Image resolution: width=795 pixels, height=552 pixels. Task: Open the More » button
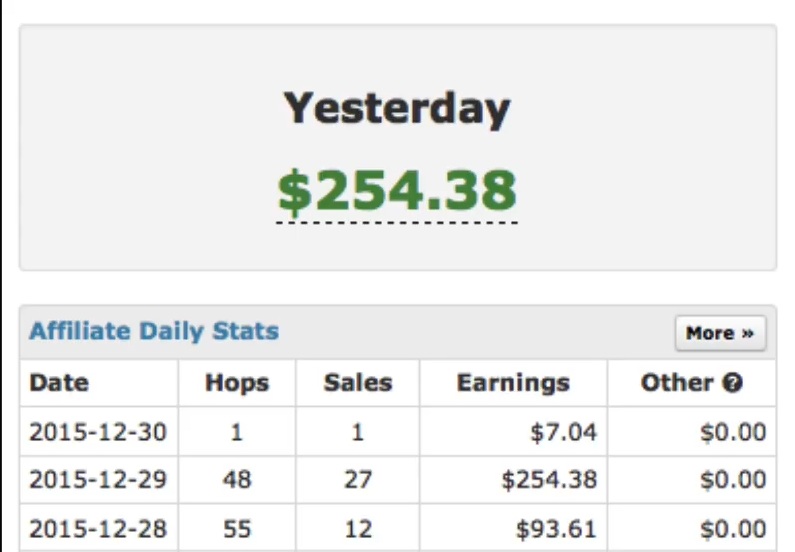pos(720,333)
